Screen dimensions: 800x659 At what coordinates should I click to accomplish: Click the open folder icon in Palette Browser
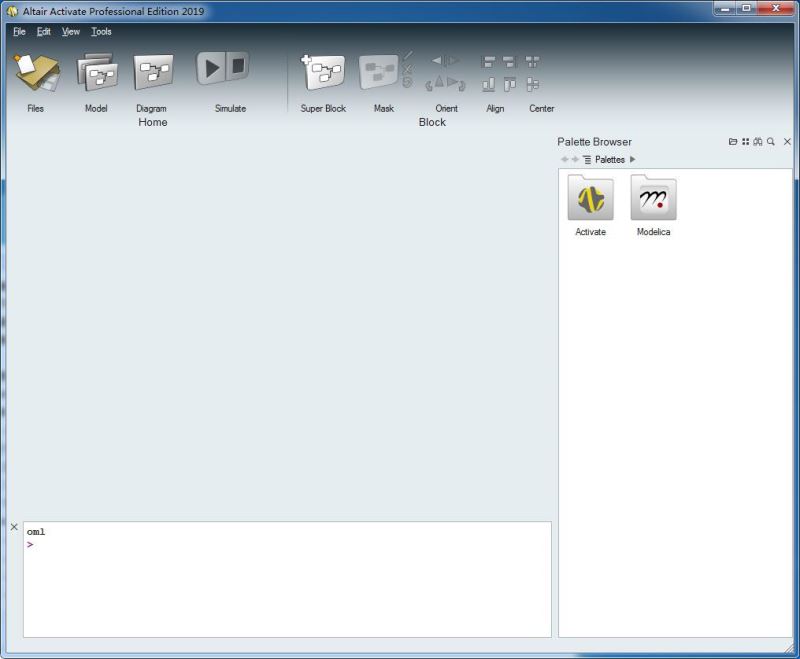[x=733, y=141]
